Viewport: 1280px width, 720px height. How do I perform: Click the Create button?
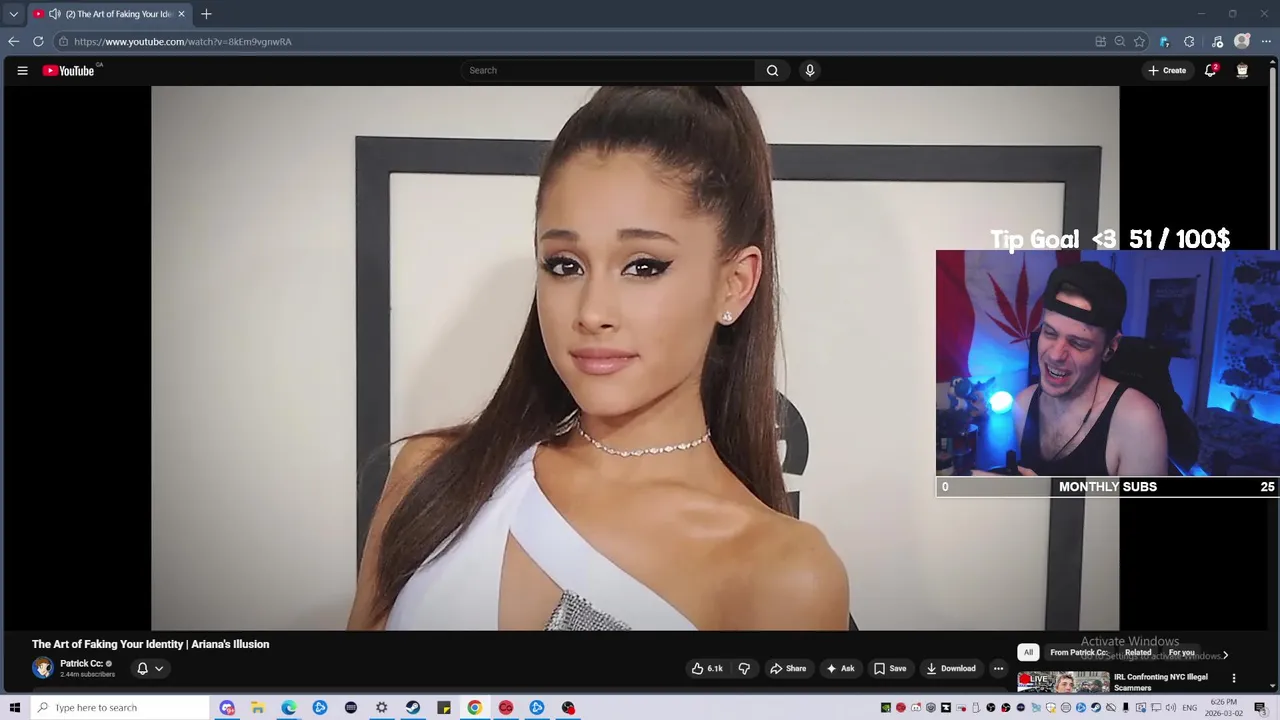click(1167, 71)
